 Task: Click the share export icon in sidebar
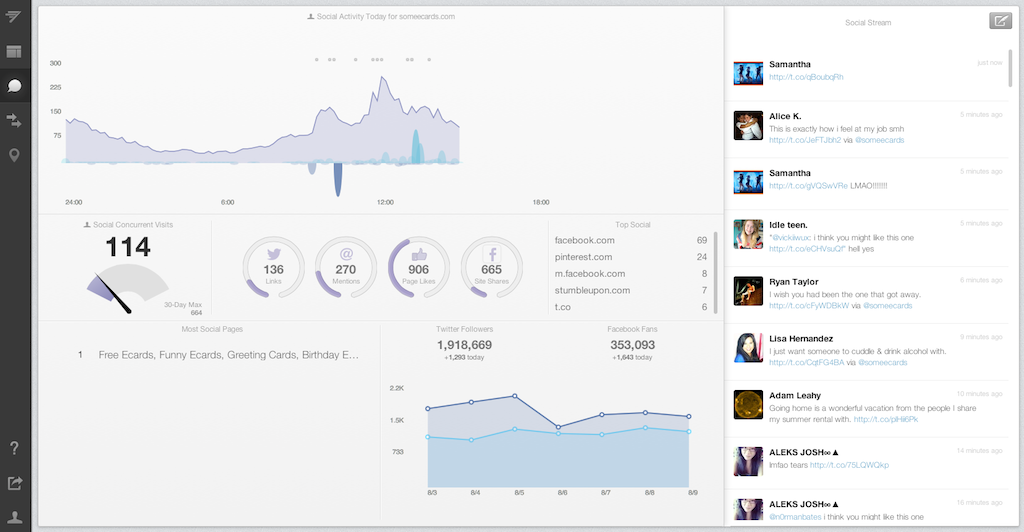[x=14, y=483]
